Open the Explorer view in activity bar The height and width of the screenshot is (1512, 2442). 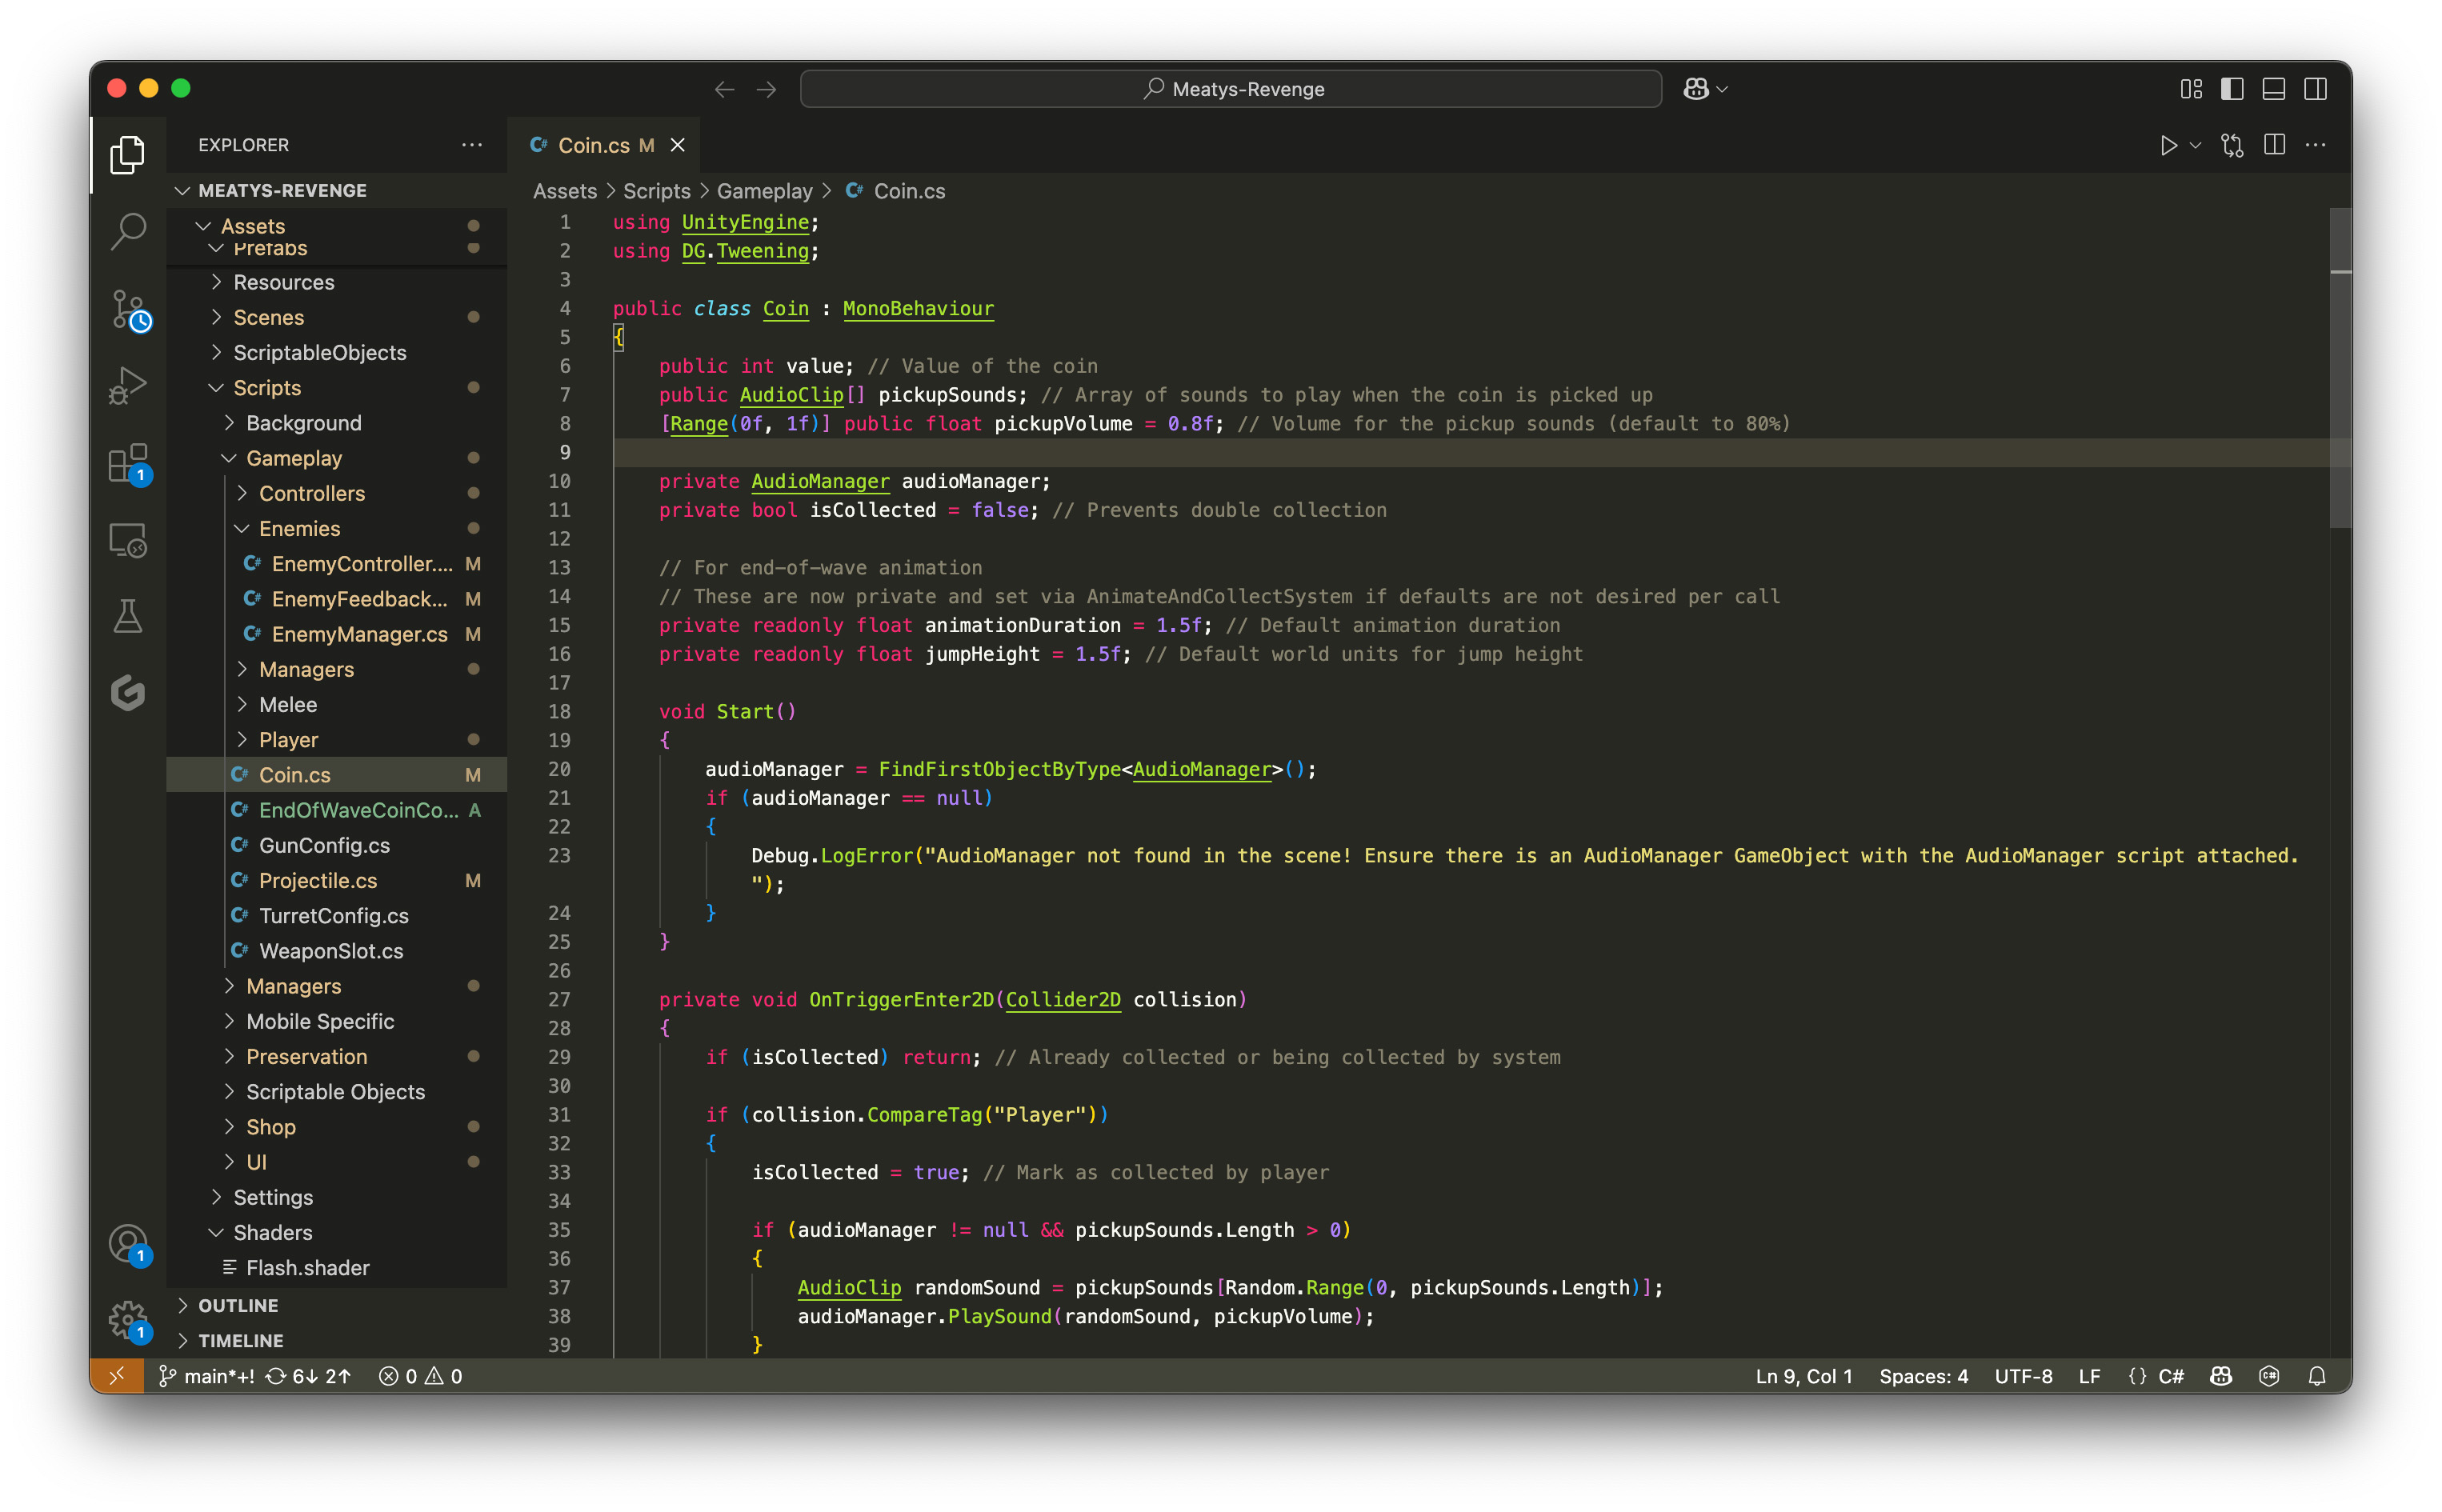[127, 154]
